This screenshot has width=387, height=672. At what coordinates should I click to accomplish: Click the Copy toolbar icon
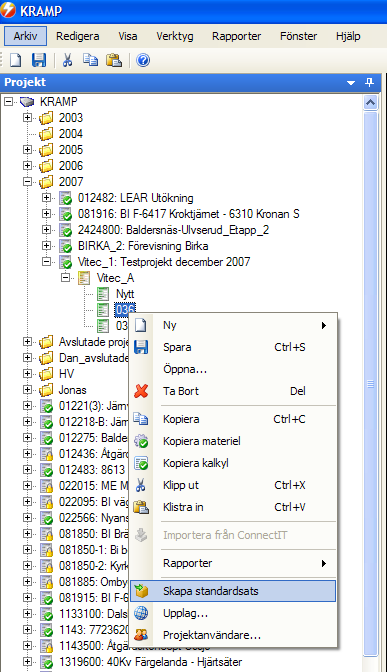coord(90,60)
